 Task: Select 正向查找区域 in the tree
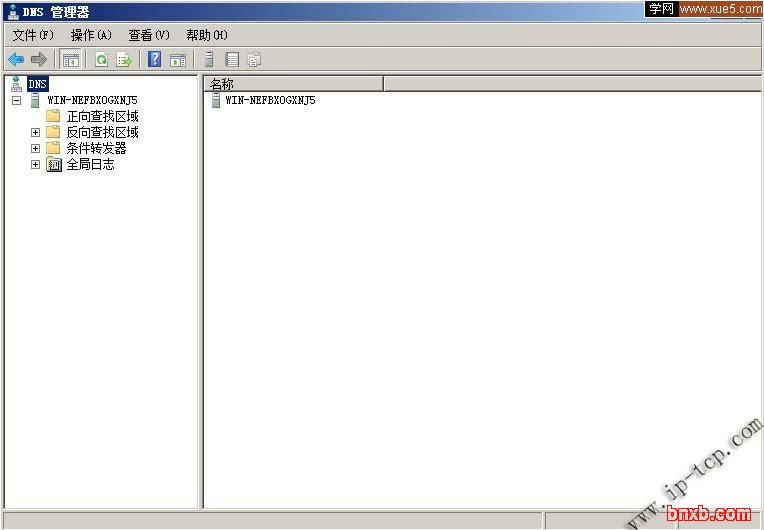coord(103,116)
